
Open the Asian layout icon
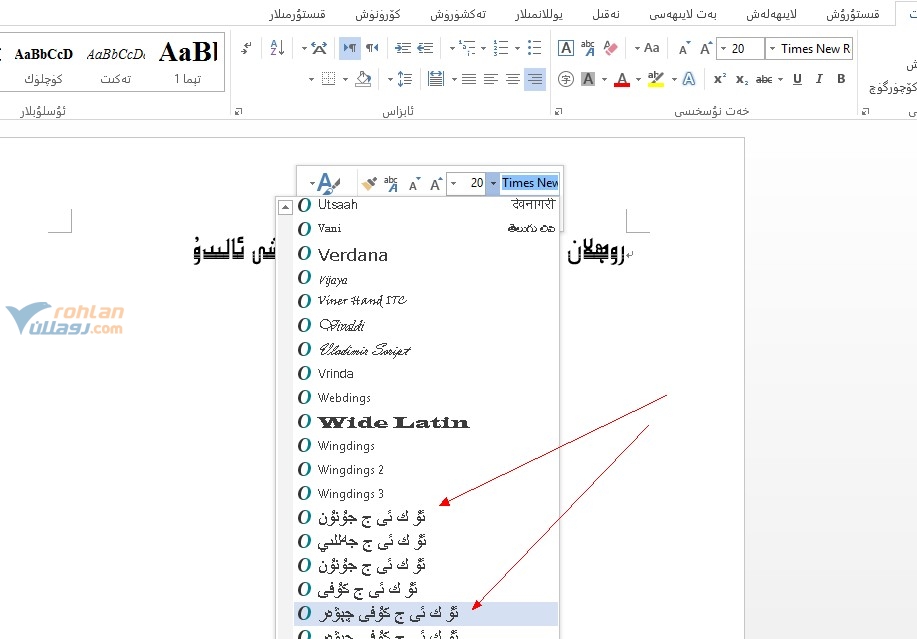[x=319, y=48]
